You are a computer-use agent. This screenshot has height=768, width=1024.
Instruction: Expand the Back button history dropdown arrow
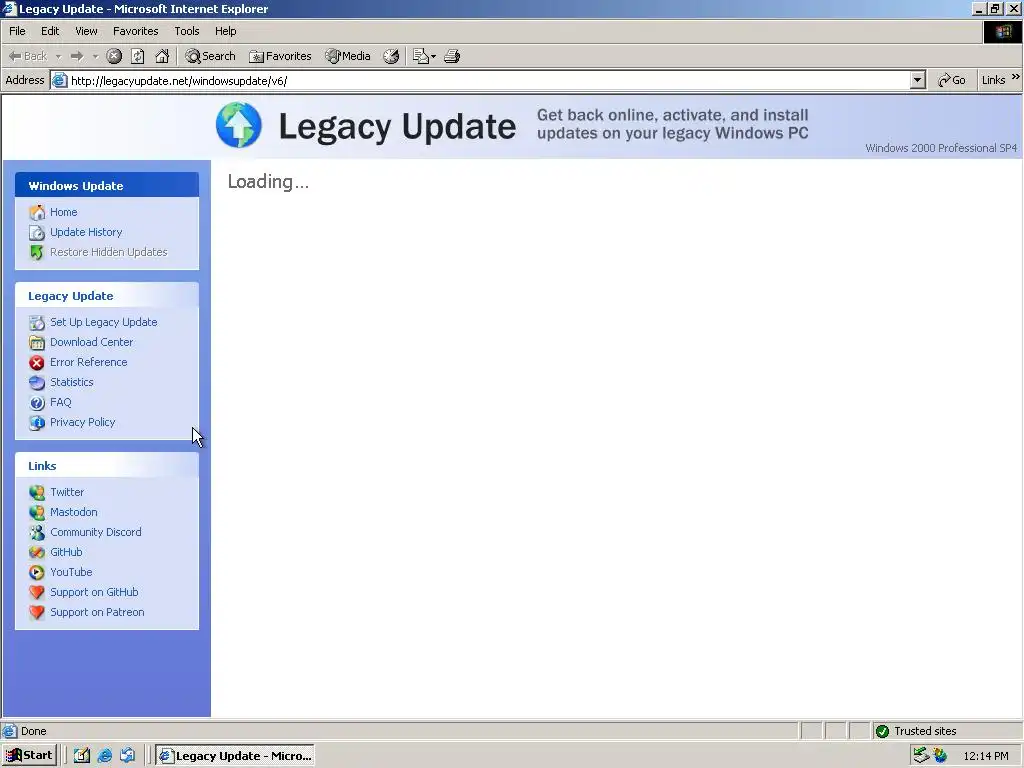coord(58,57)
